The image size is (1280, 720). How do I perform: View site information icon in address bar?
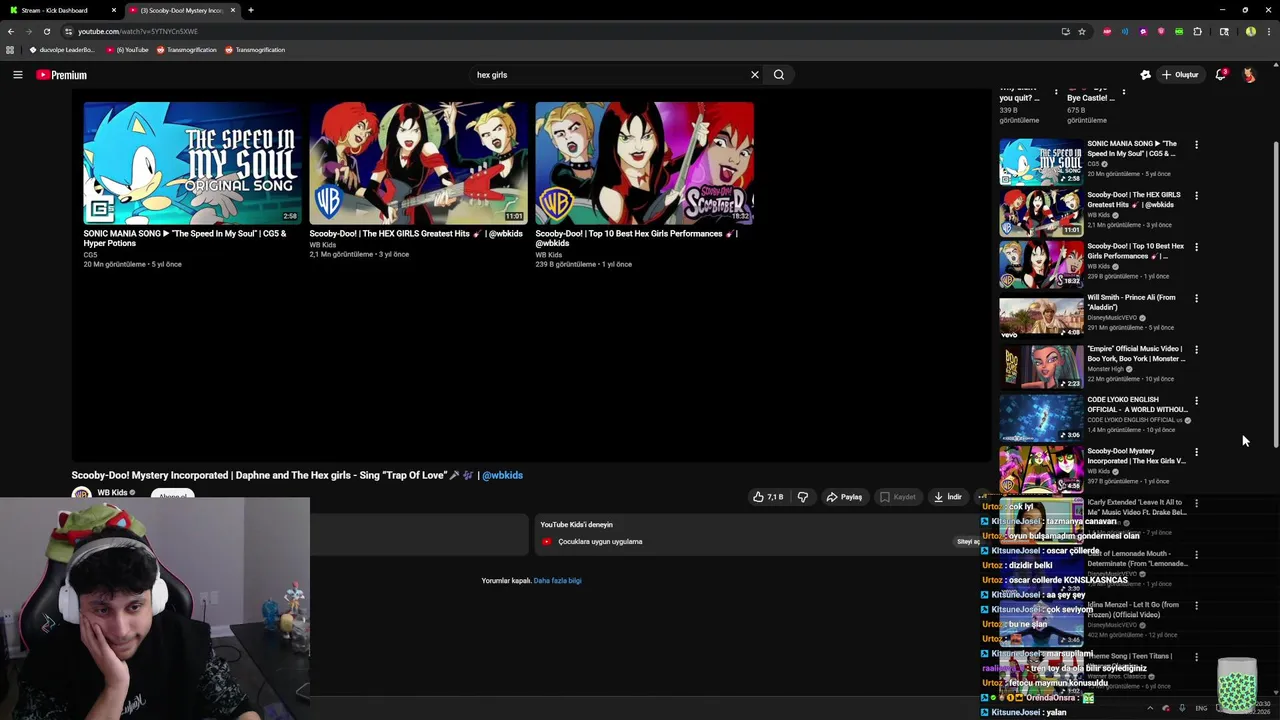pyautogui.click(x=68, y=31)
